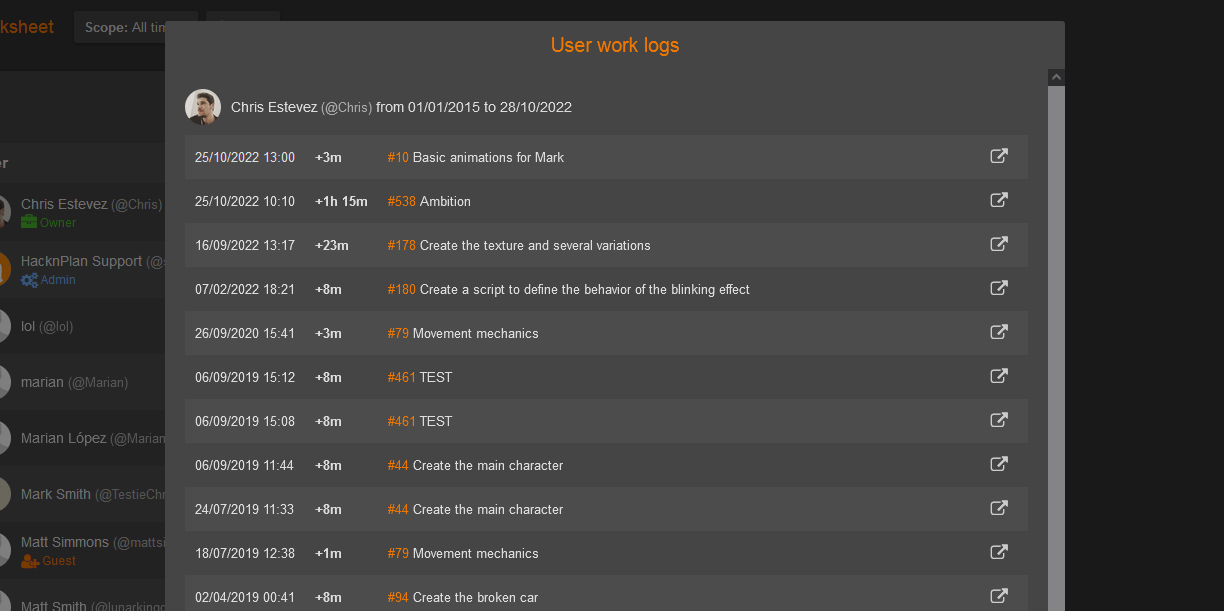
Task: Select Matt Simmons guest user row
Action: 65,543
